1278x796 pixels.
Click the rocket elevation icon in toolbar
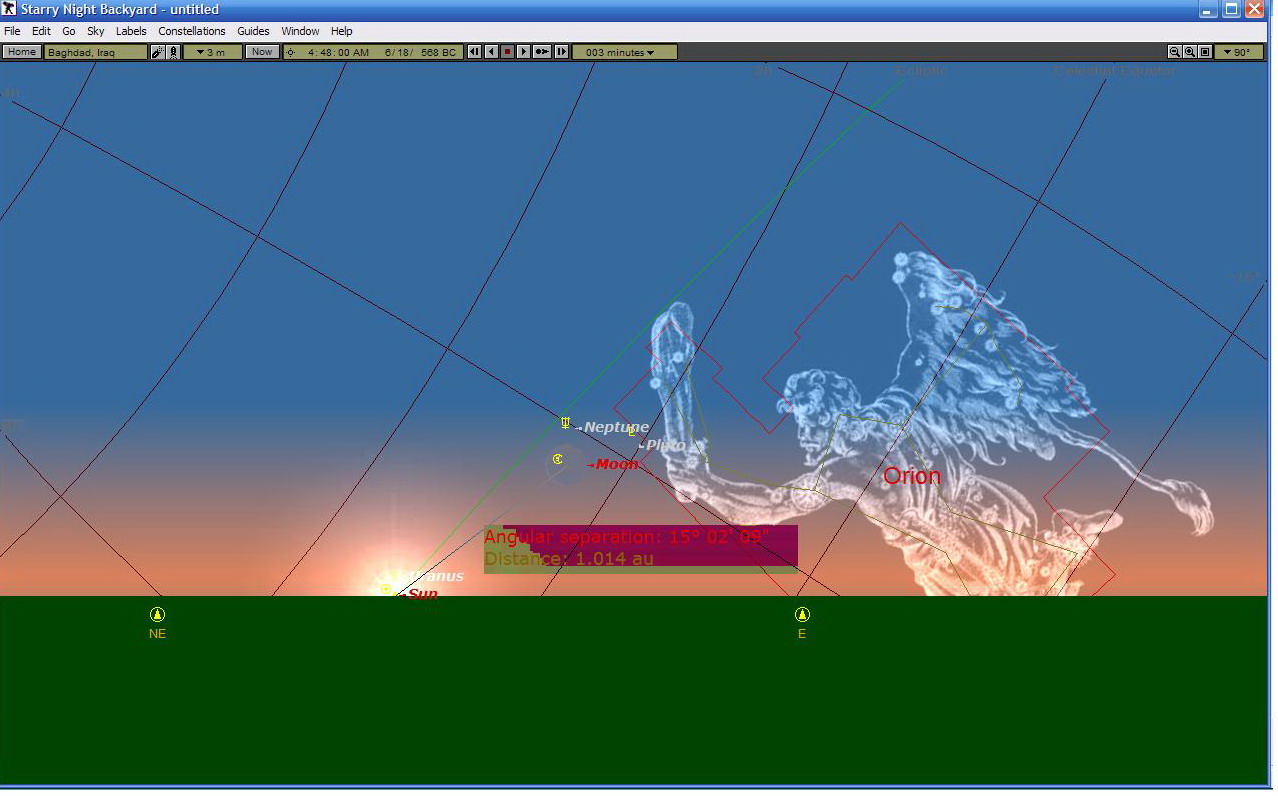(173, 52)
